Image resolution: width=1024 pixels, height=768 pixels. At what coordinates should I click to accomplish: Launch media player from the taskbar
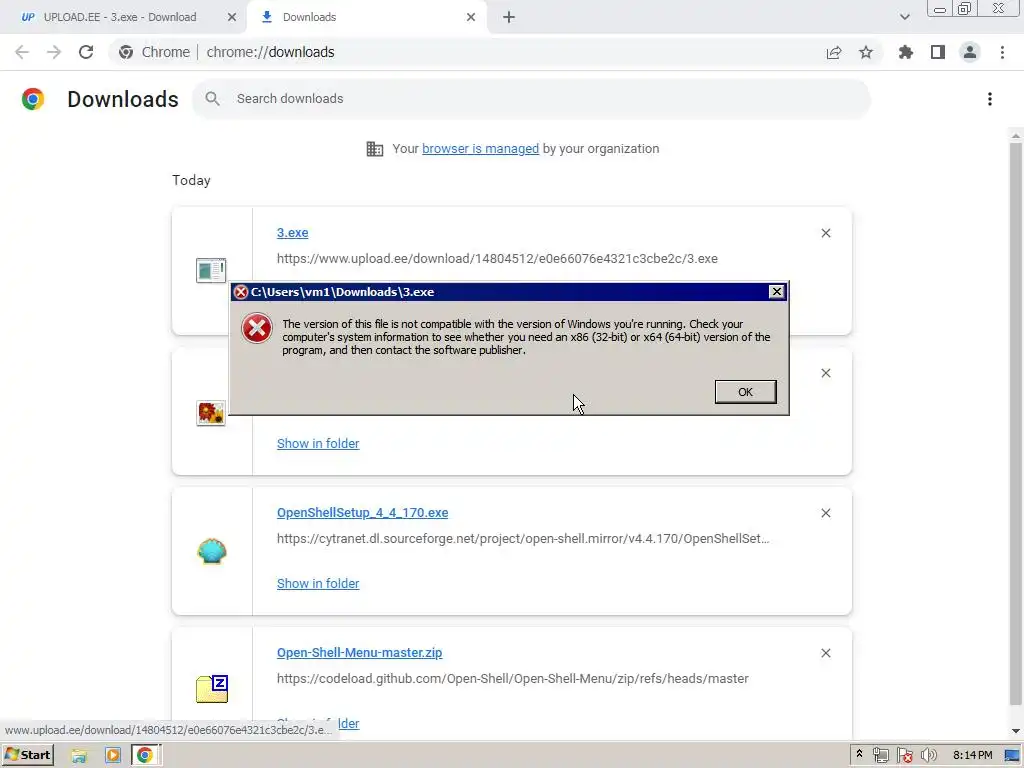pos(112,755)
